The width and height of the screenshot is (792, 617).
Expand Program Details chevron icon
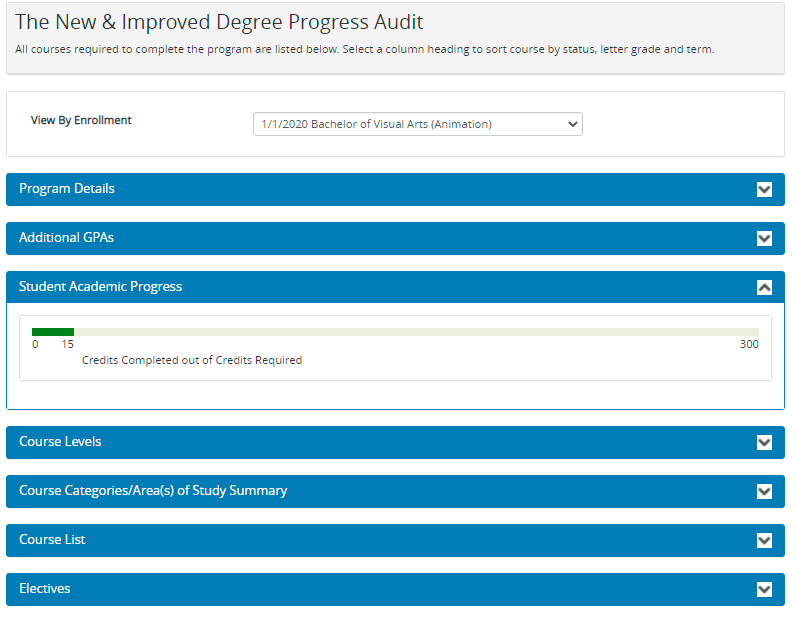pyautogui.click(x=764, y=189)
